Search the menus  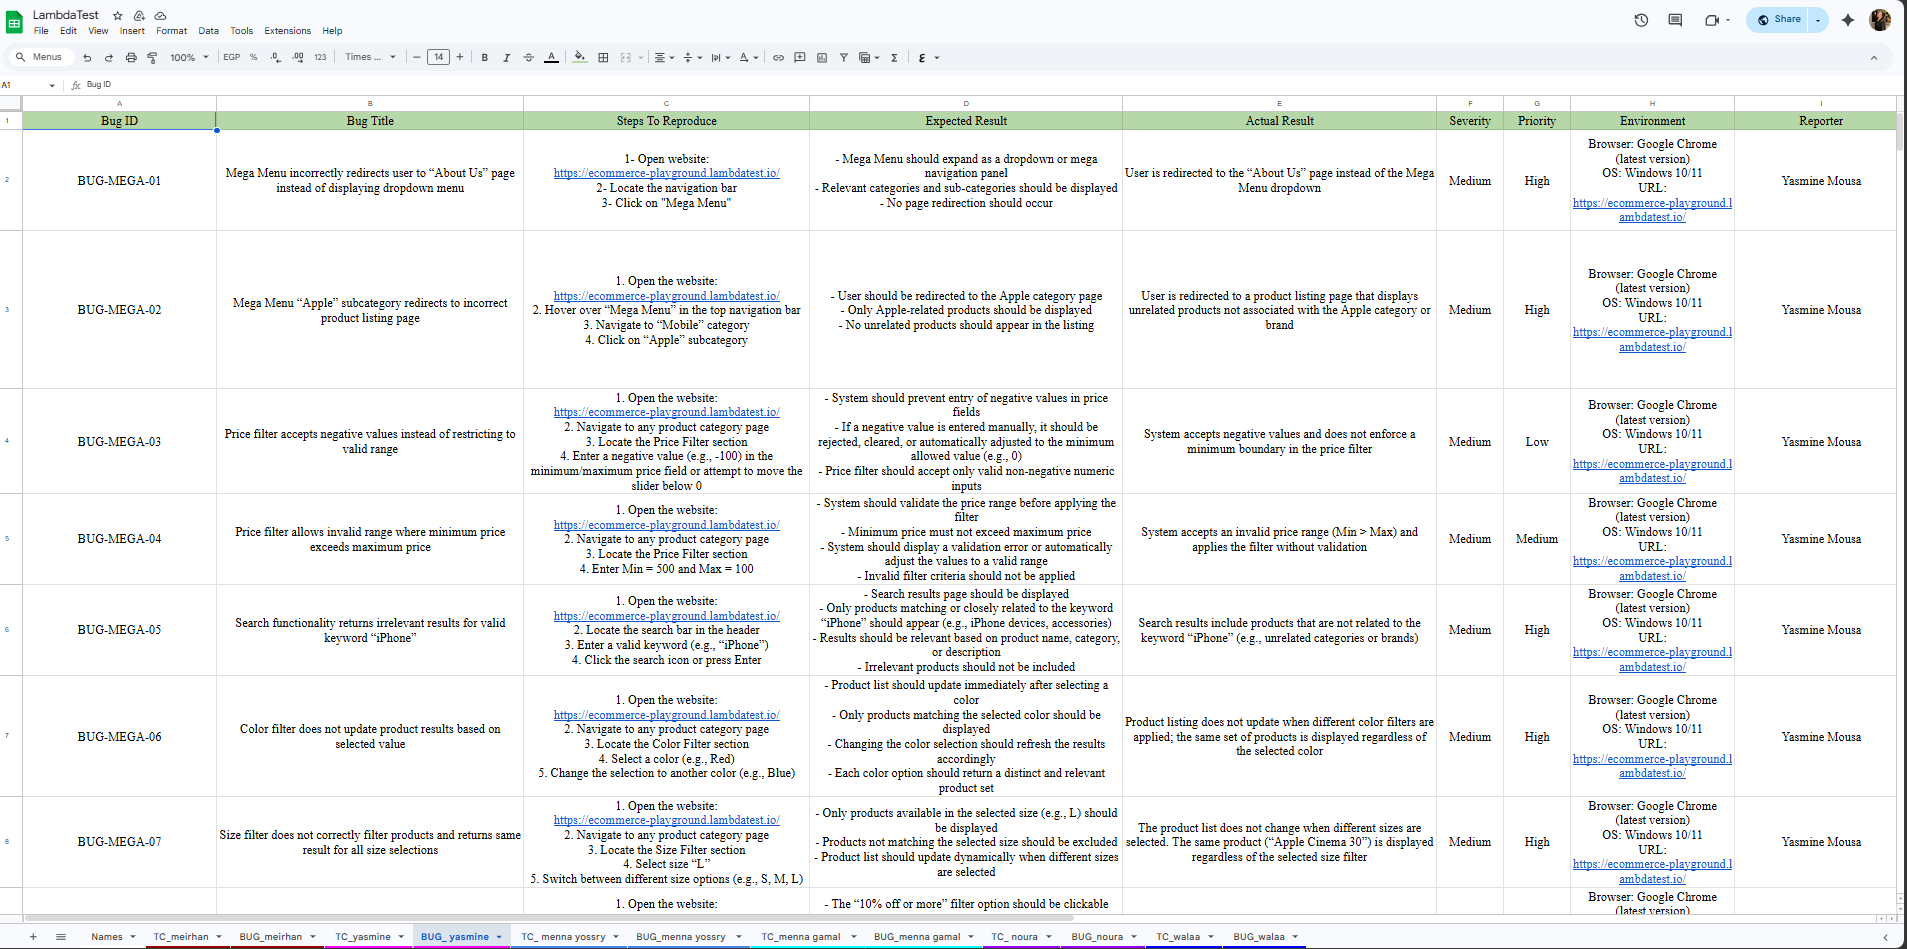41,57
